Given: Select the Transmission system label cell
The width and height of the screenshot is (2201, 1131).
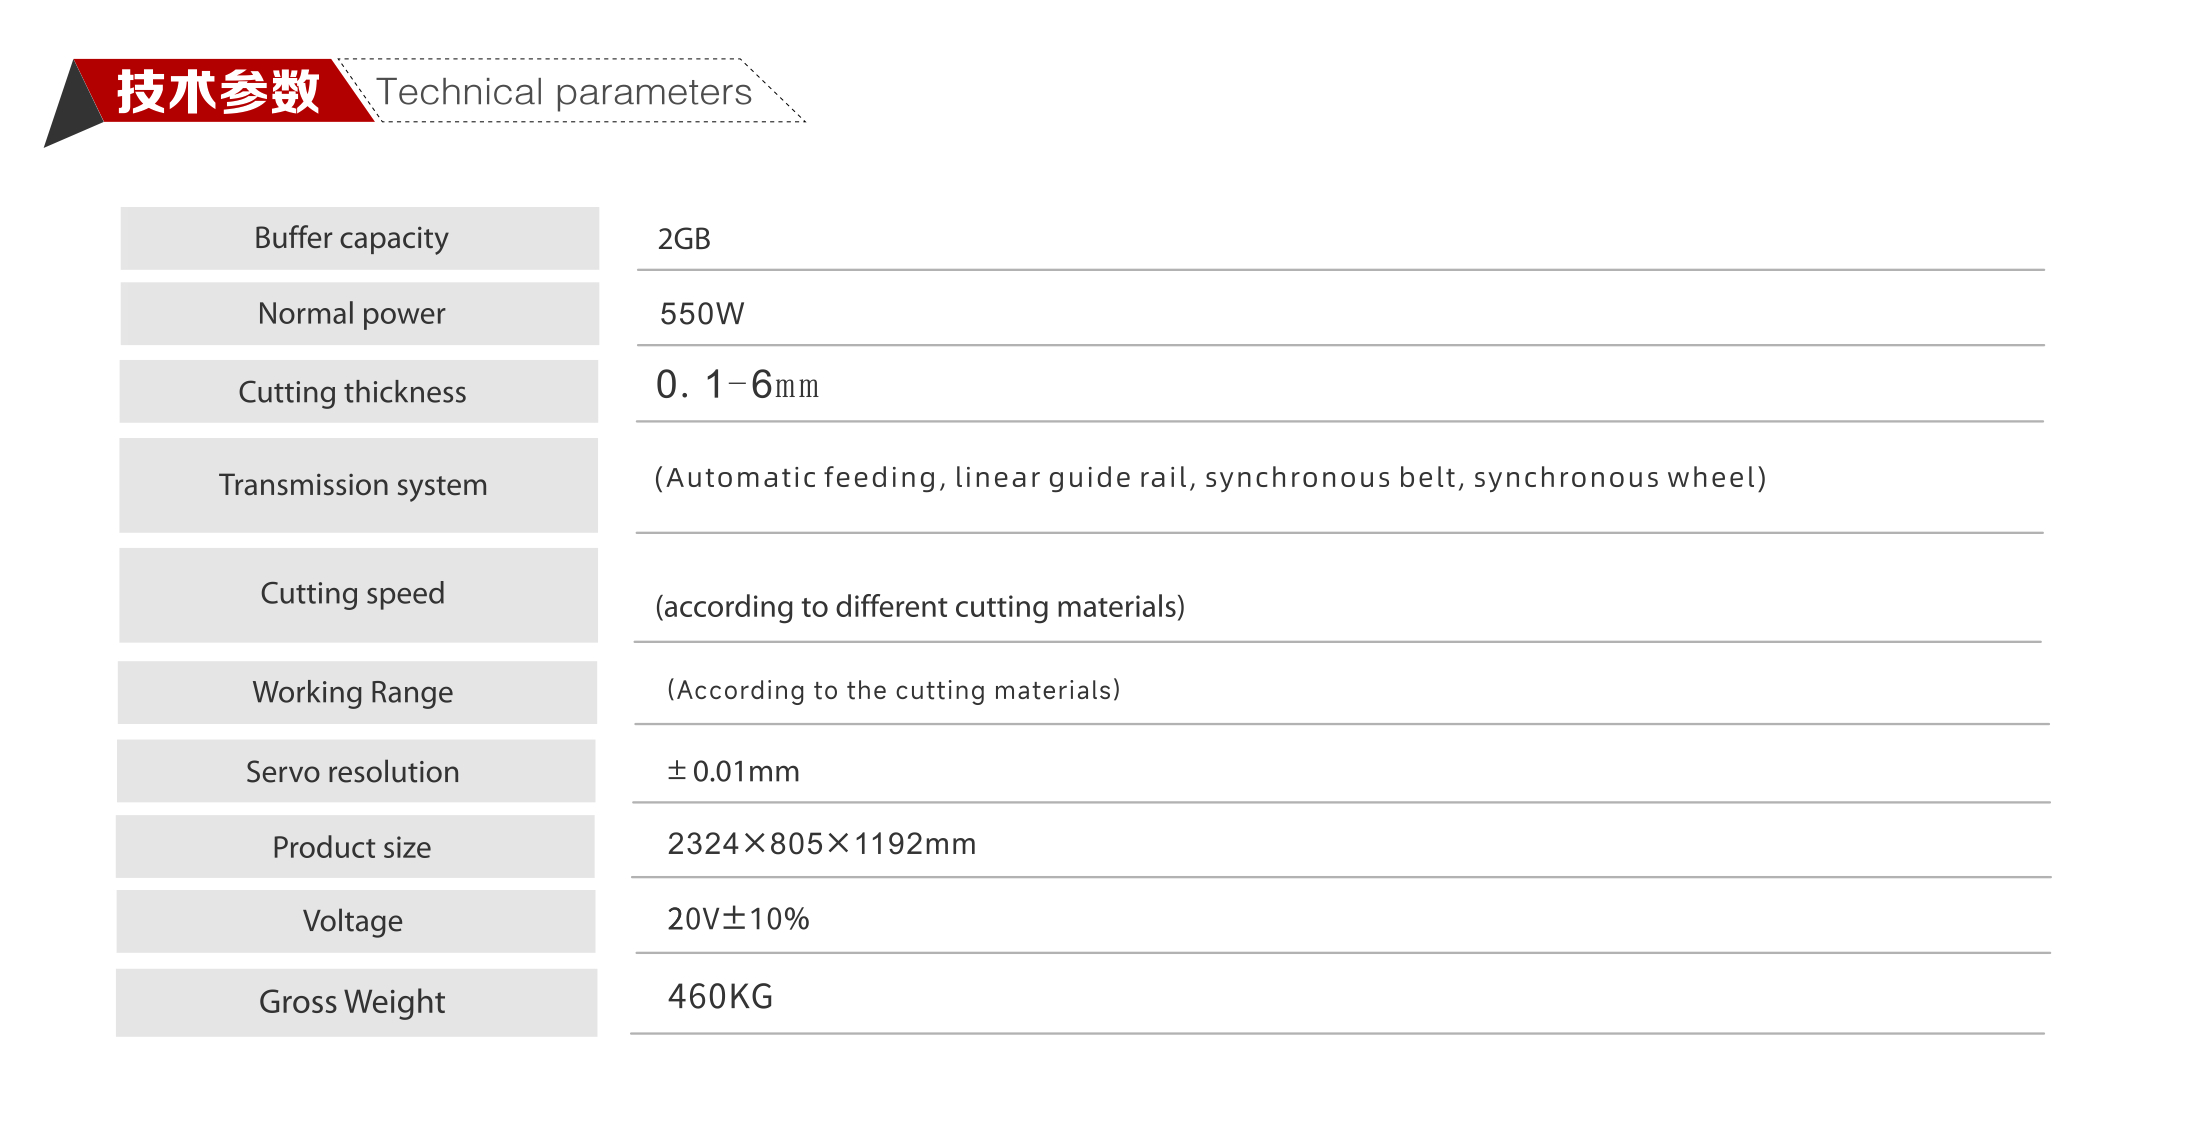Looking at the screenshot, I should click(x=359, y=485).
